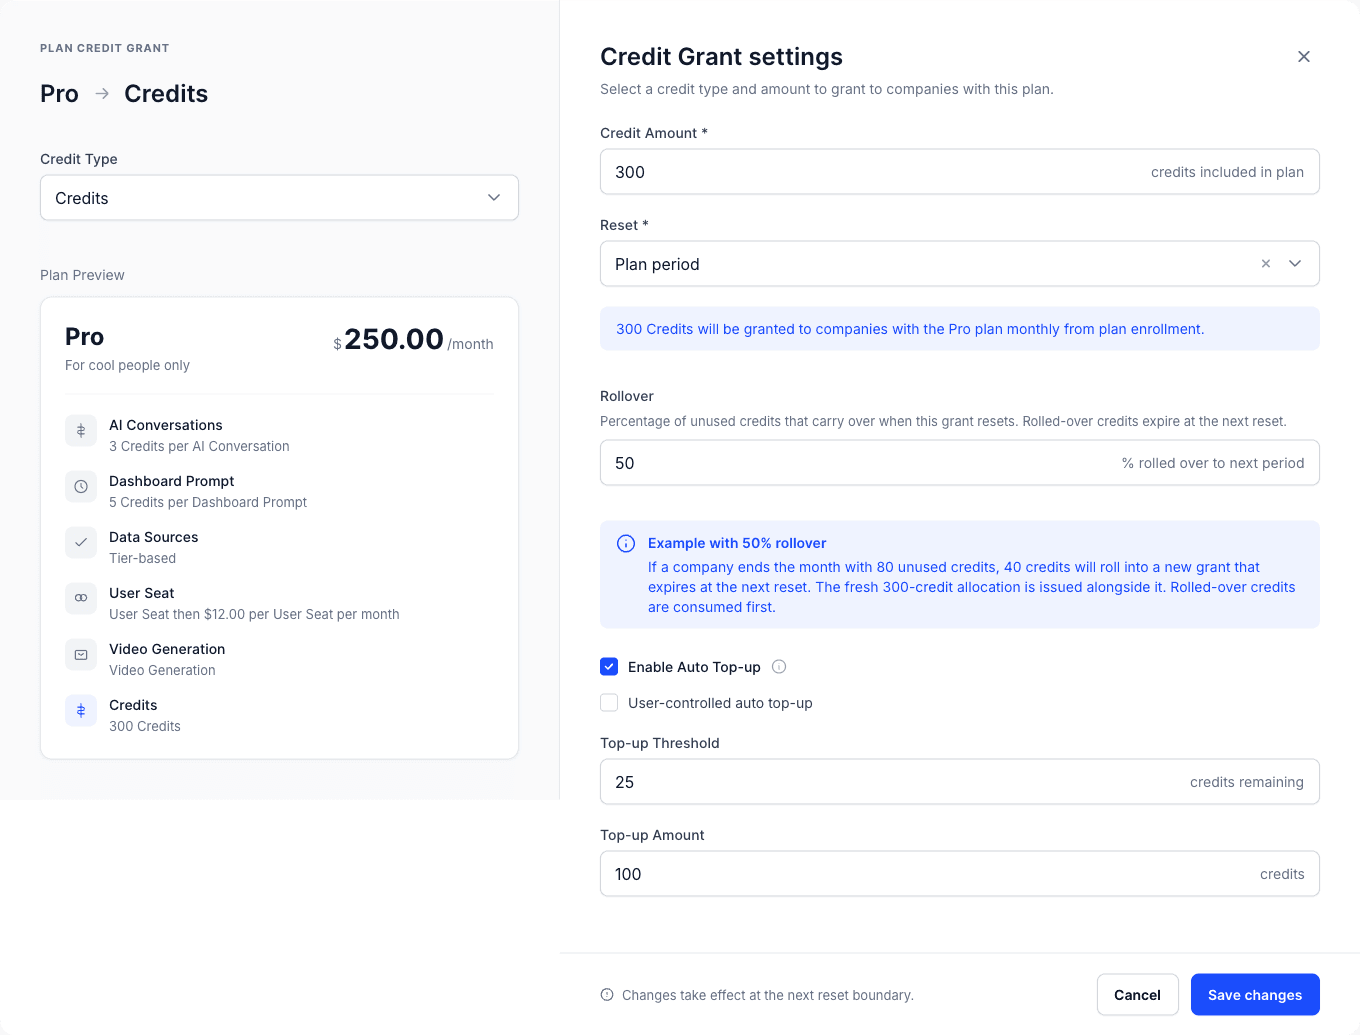
Task: Click the 'Example with 50% rollover' heading
Action: [x=737, y=543]
